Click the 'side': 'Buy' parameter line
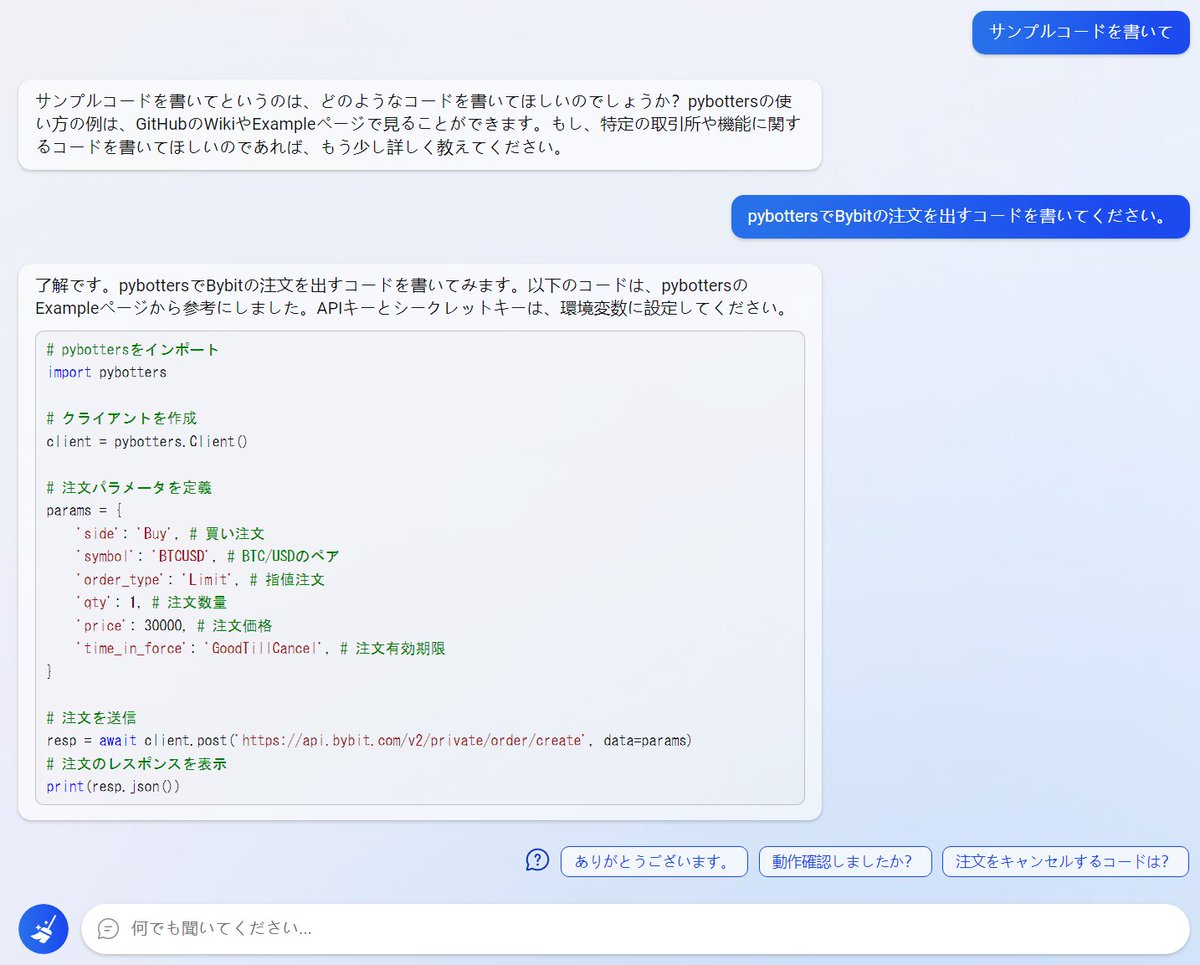The width and height of the screenshot is (1200, 965). coord(170,533)
